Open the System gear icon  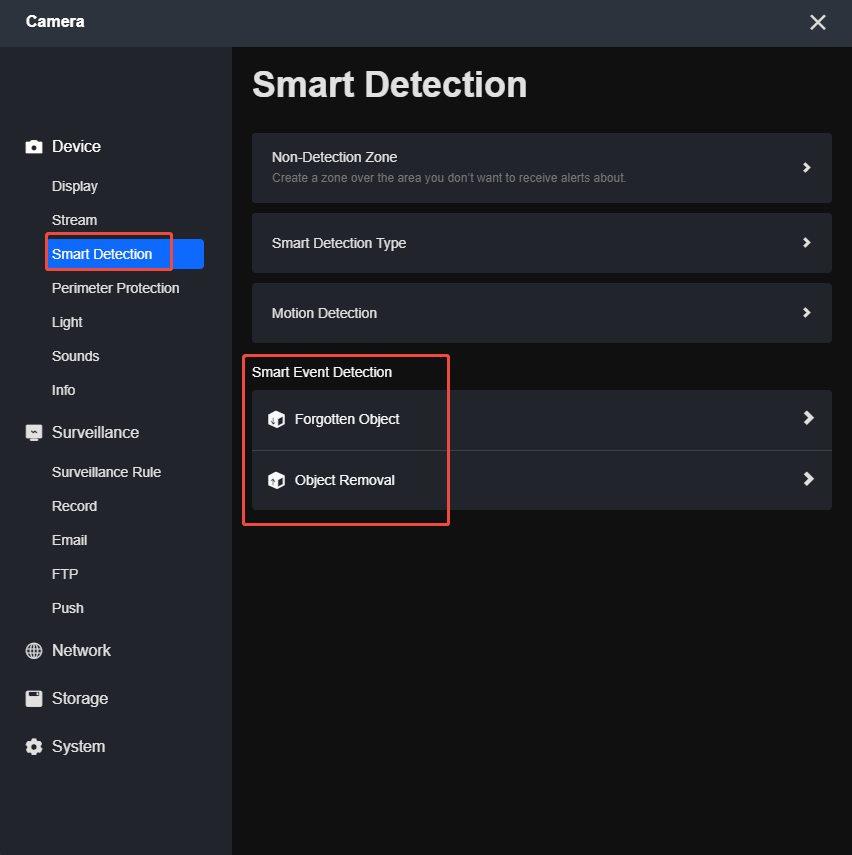(x=33, y=746)
